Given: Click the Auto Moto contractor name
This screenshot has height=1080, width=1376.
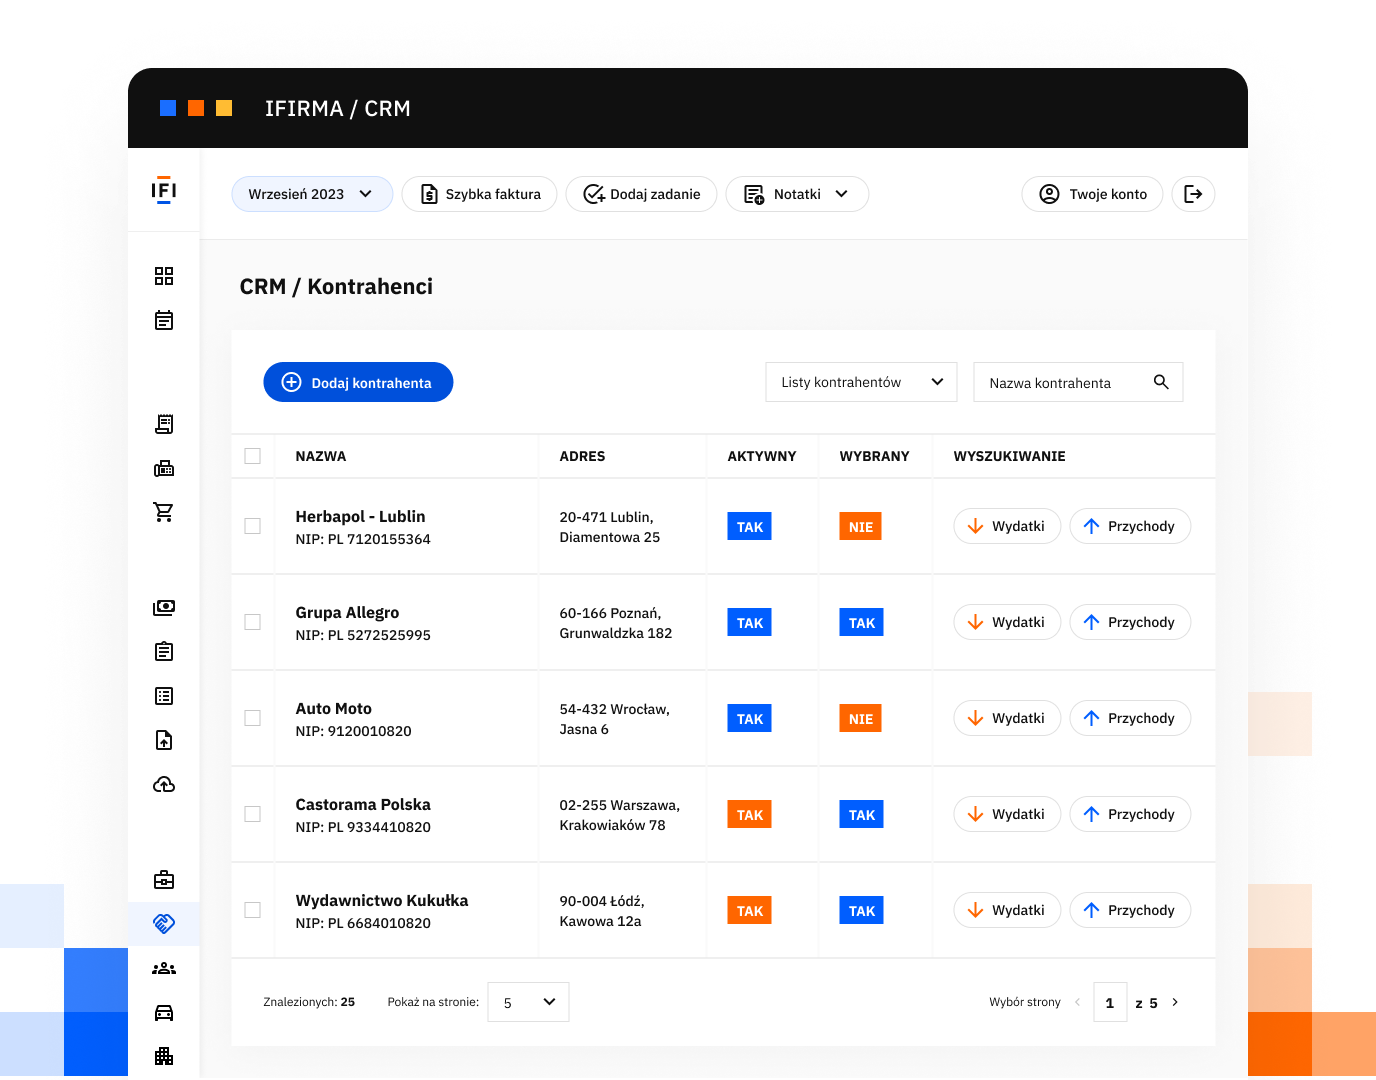Looking at the screenshot, I should click(x=333, y=708).
